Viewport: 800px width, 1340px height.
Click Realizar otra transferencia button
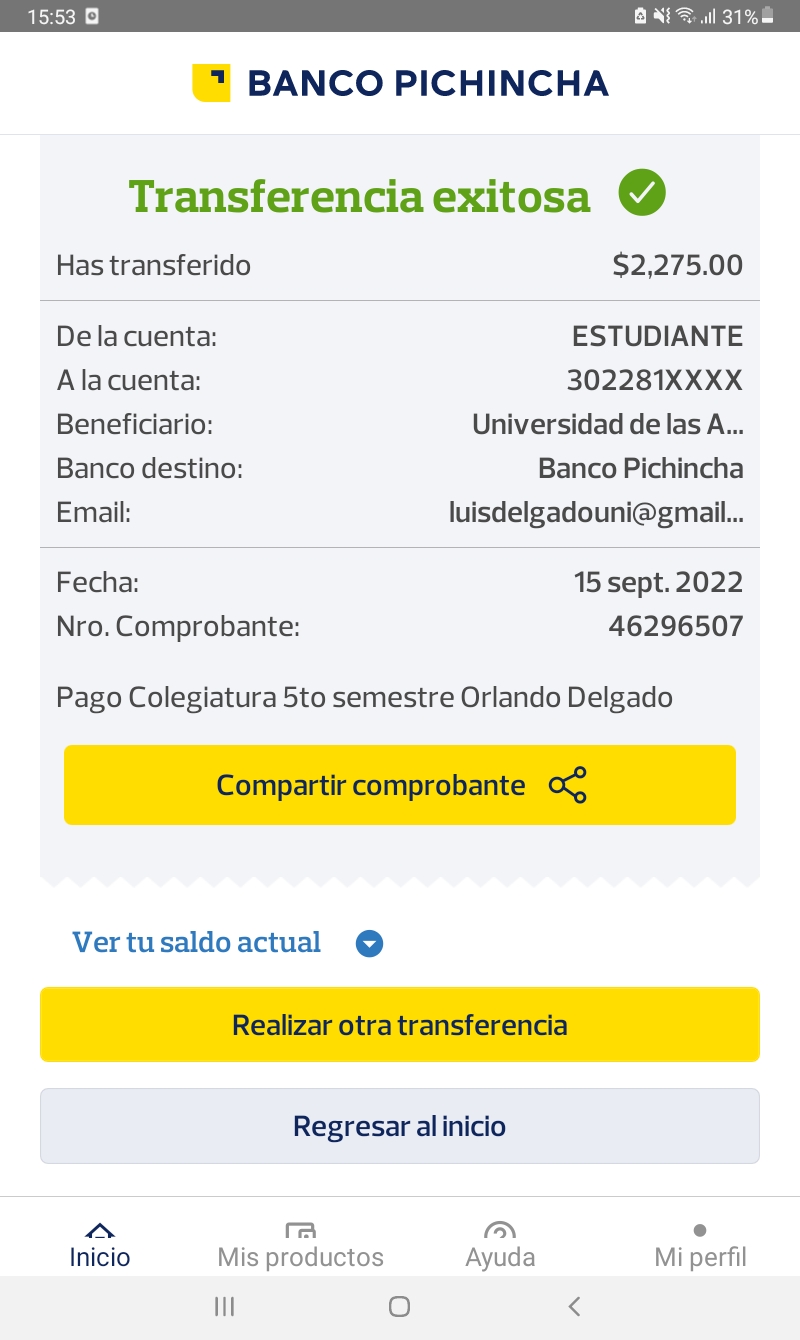400,1025
